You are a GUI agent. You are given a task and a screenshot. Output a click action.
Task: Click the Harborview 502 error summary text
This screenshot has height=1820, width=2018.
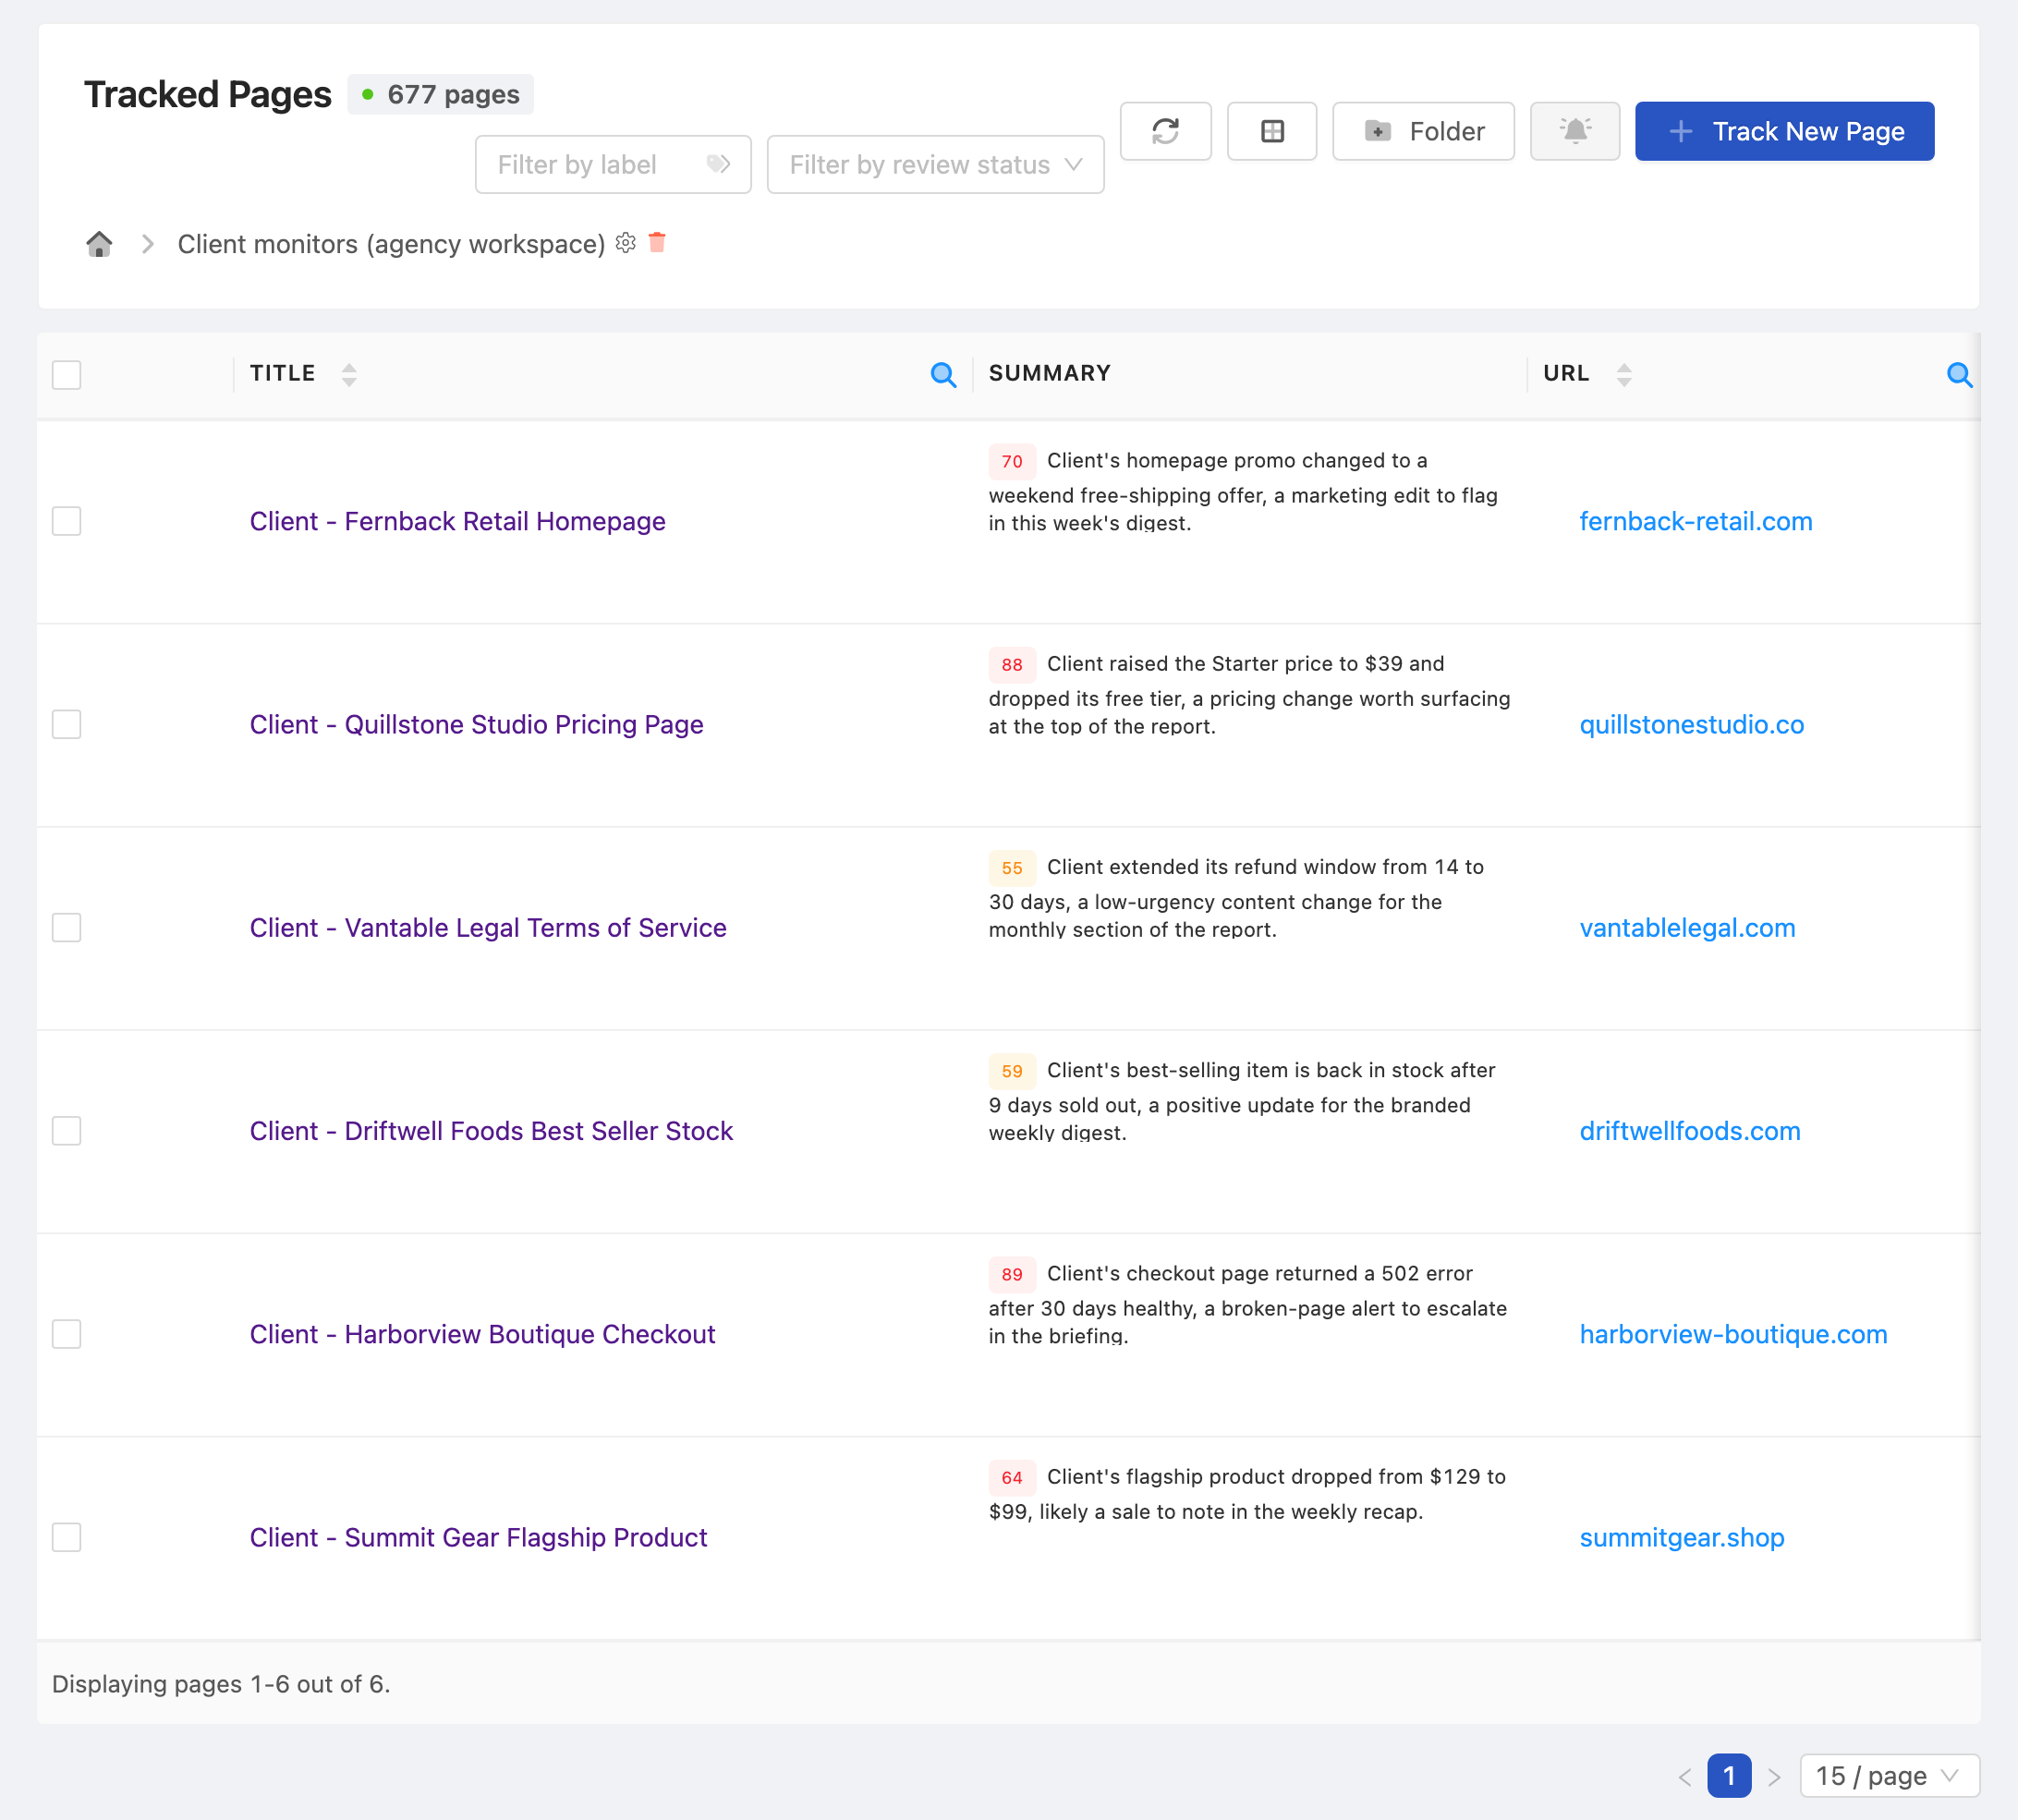(1250, 1304)
